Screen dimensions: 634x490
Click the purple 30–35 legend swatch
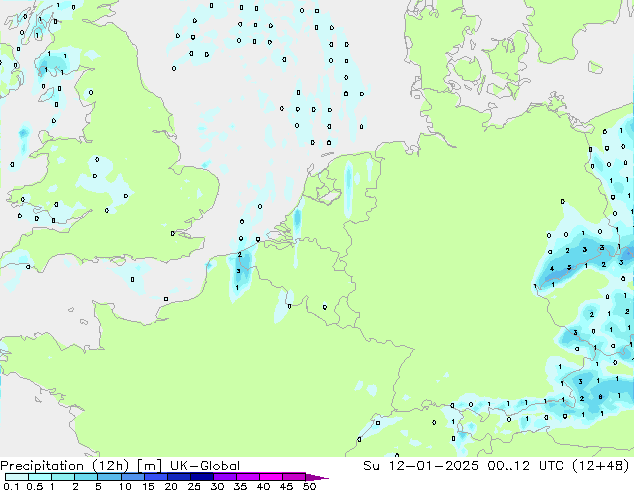point(224,477)
